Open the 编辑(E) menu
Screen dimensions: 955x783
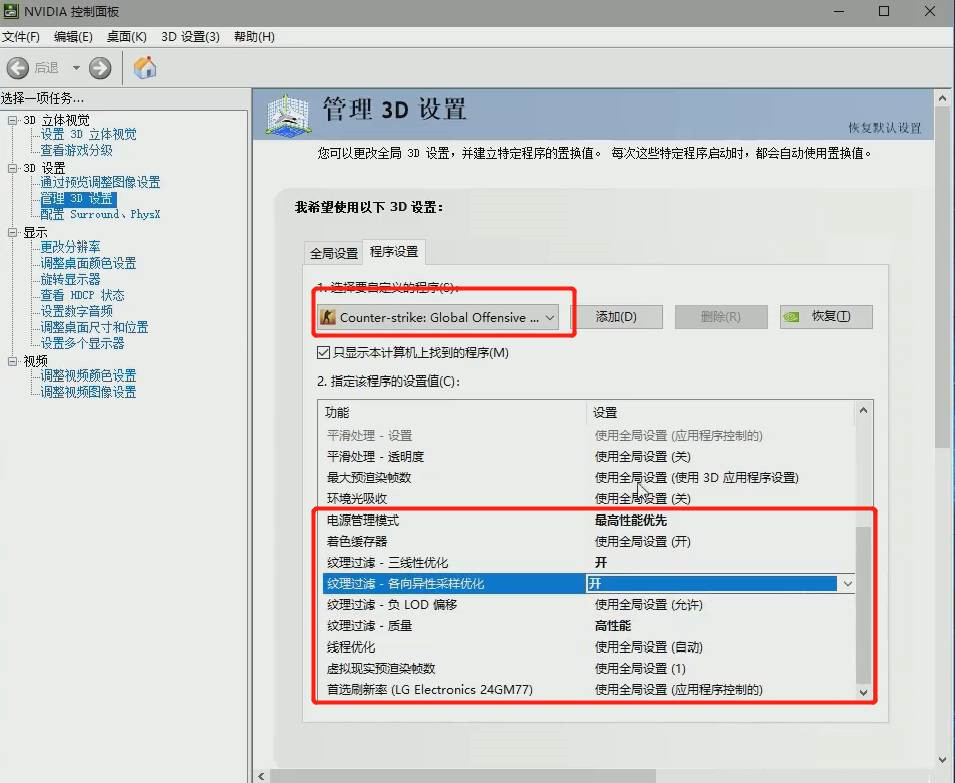click(73, 37)
